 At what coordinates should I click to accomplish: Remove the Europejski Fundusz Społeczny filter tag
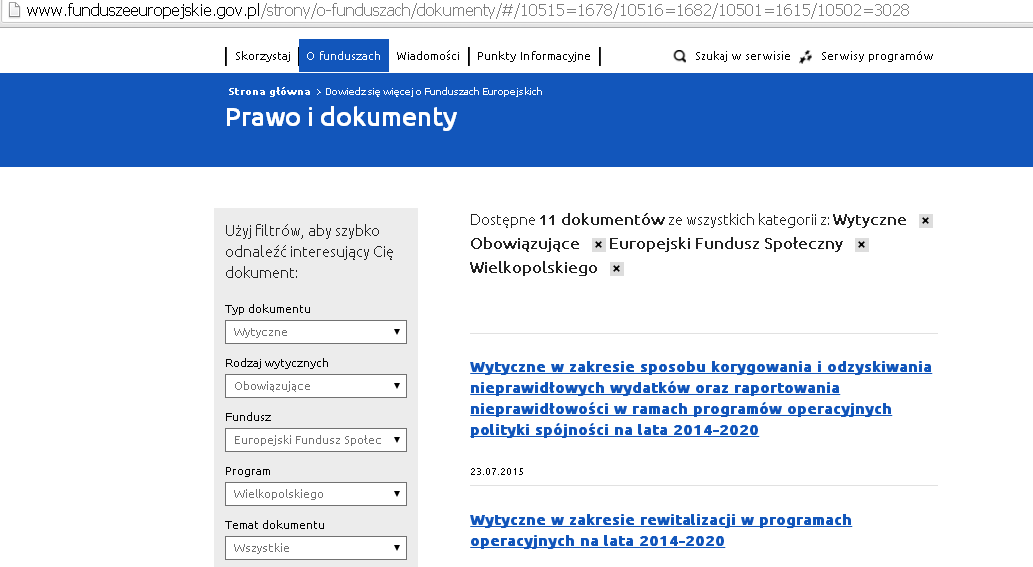point(862,245)
